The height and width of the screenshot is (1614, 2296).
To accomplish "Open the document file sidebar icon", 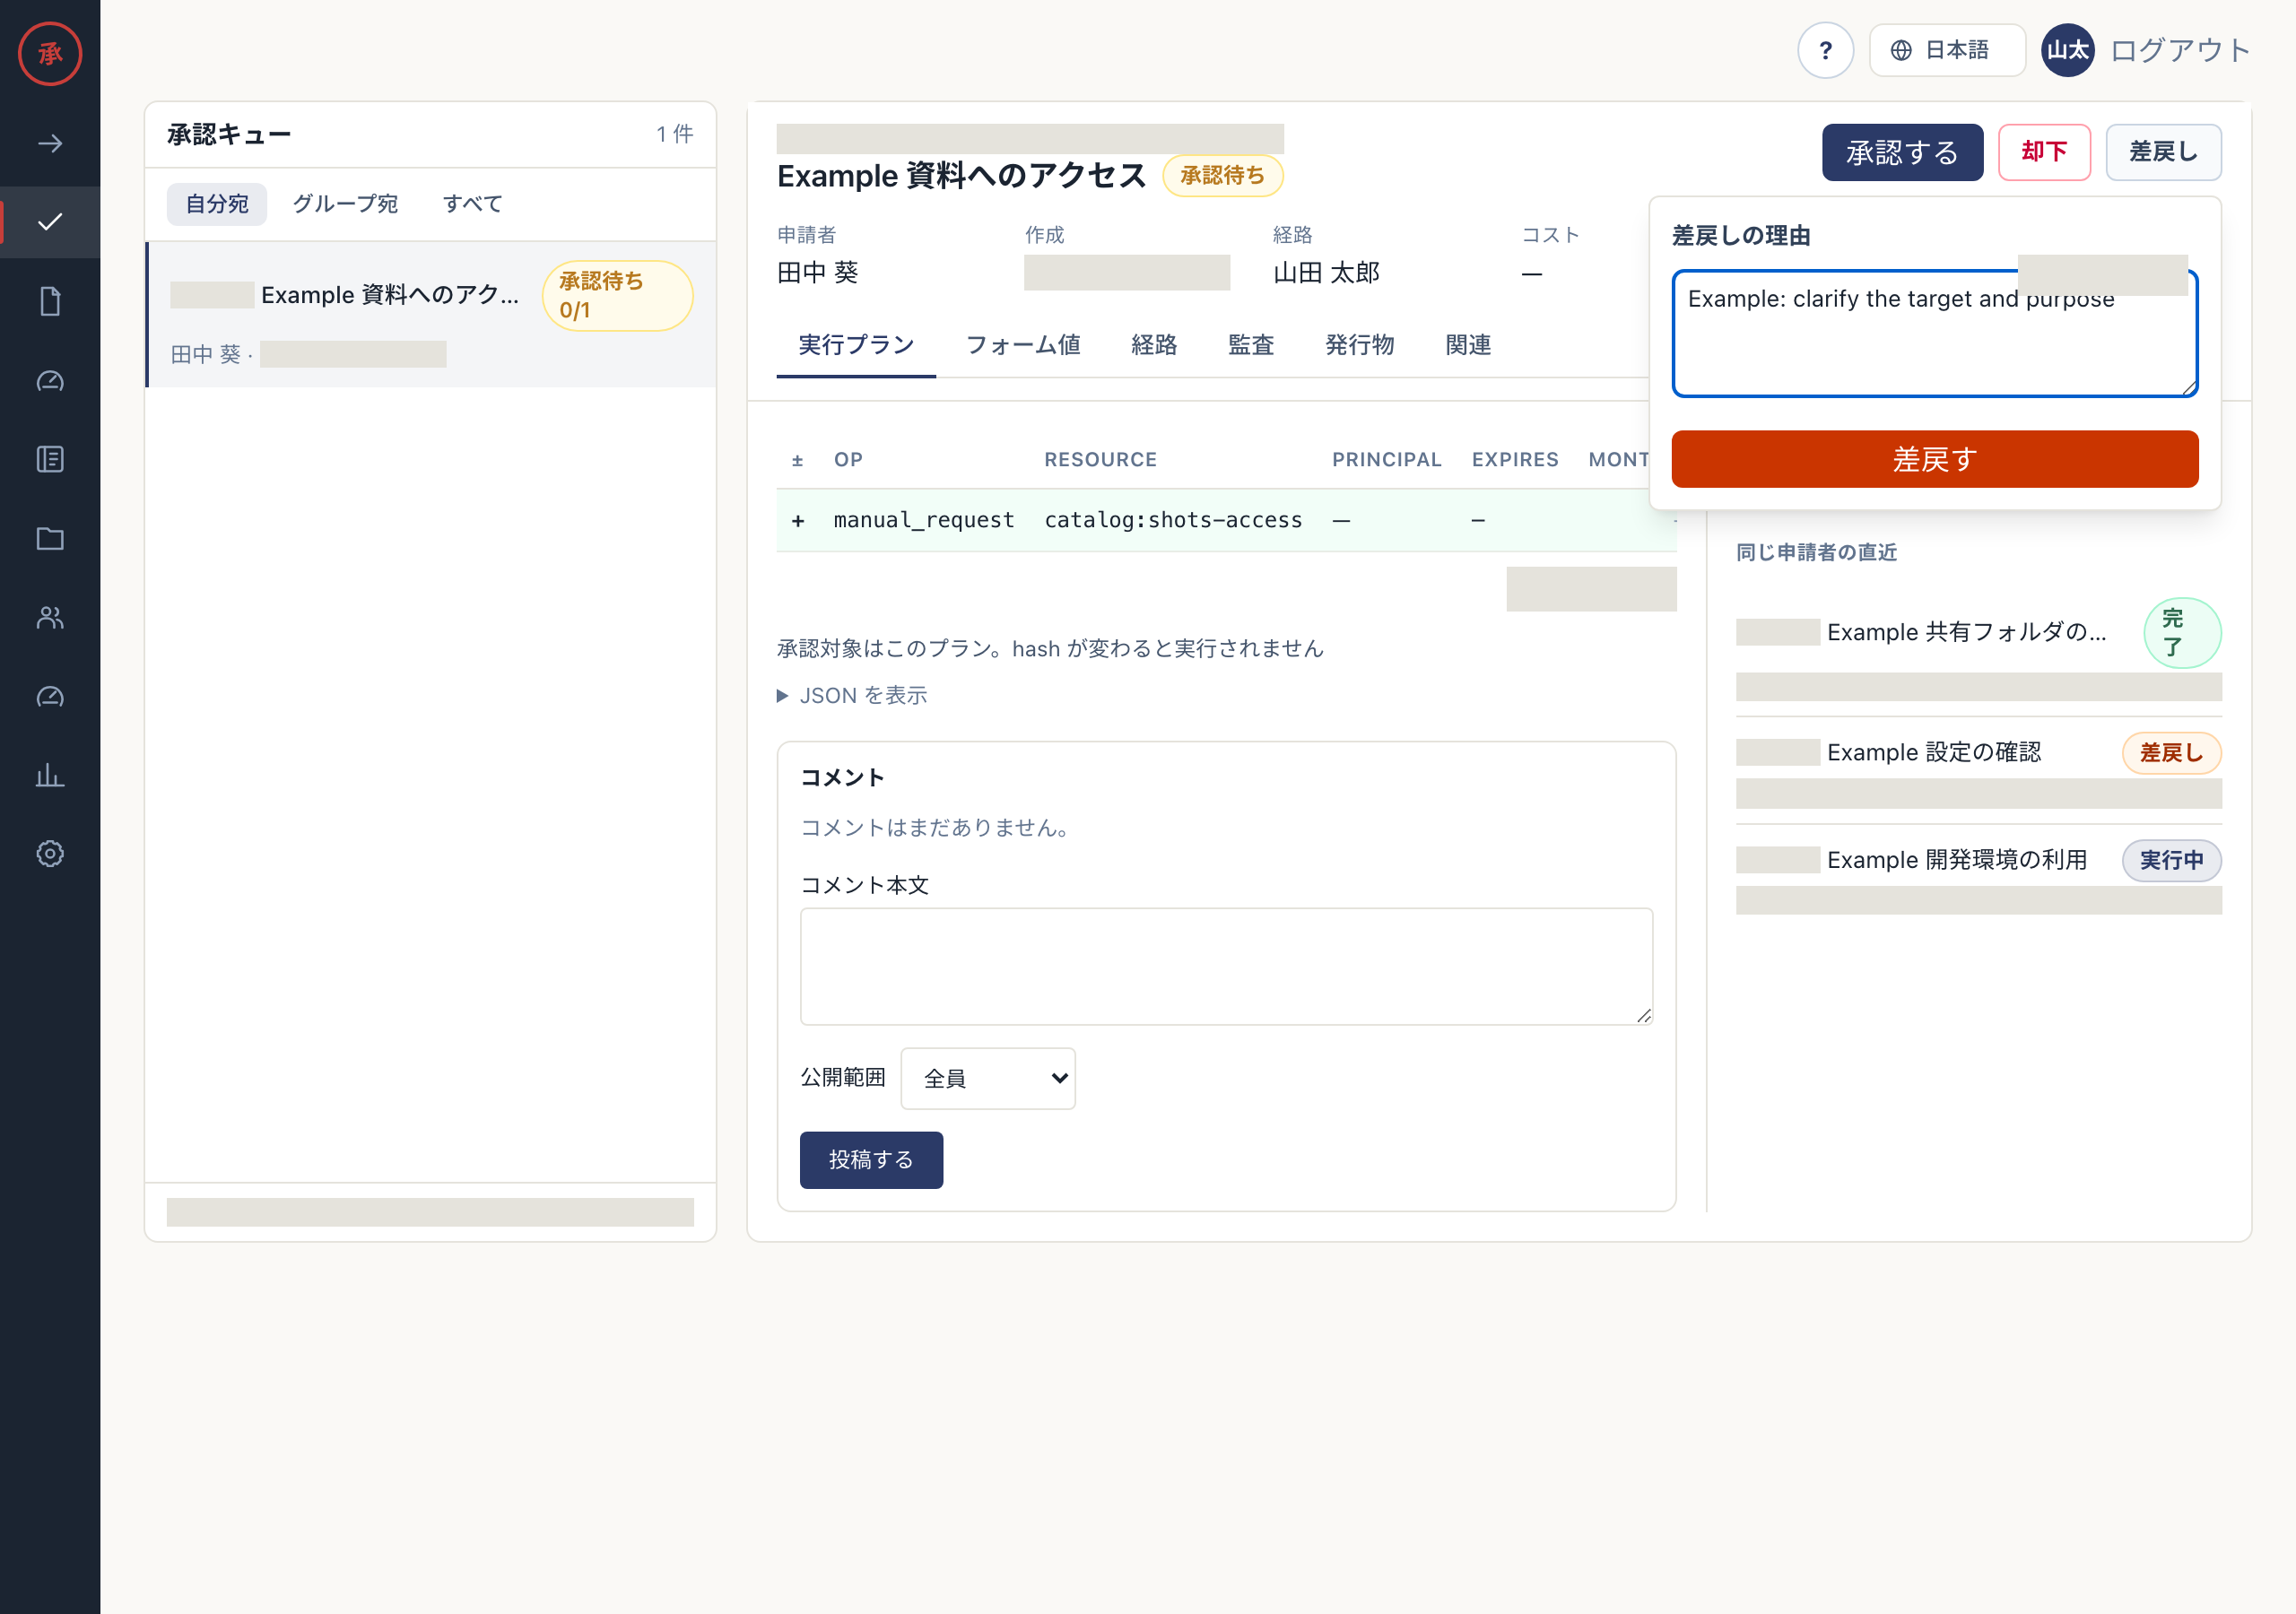I will pos(50,301).
